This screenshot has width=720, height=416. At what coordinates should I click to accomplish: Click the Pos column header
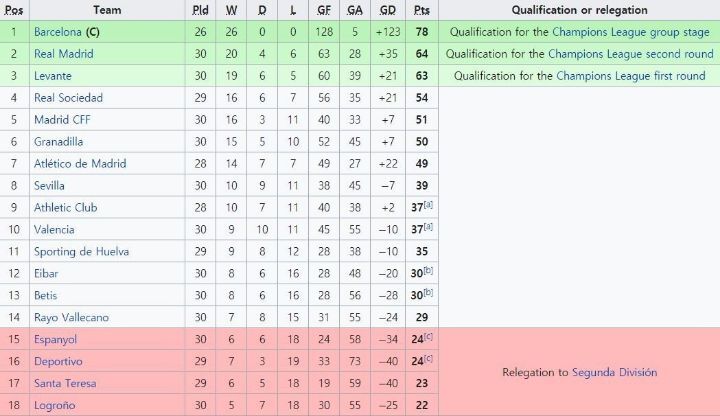pos(14,10)
